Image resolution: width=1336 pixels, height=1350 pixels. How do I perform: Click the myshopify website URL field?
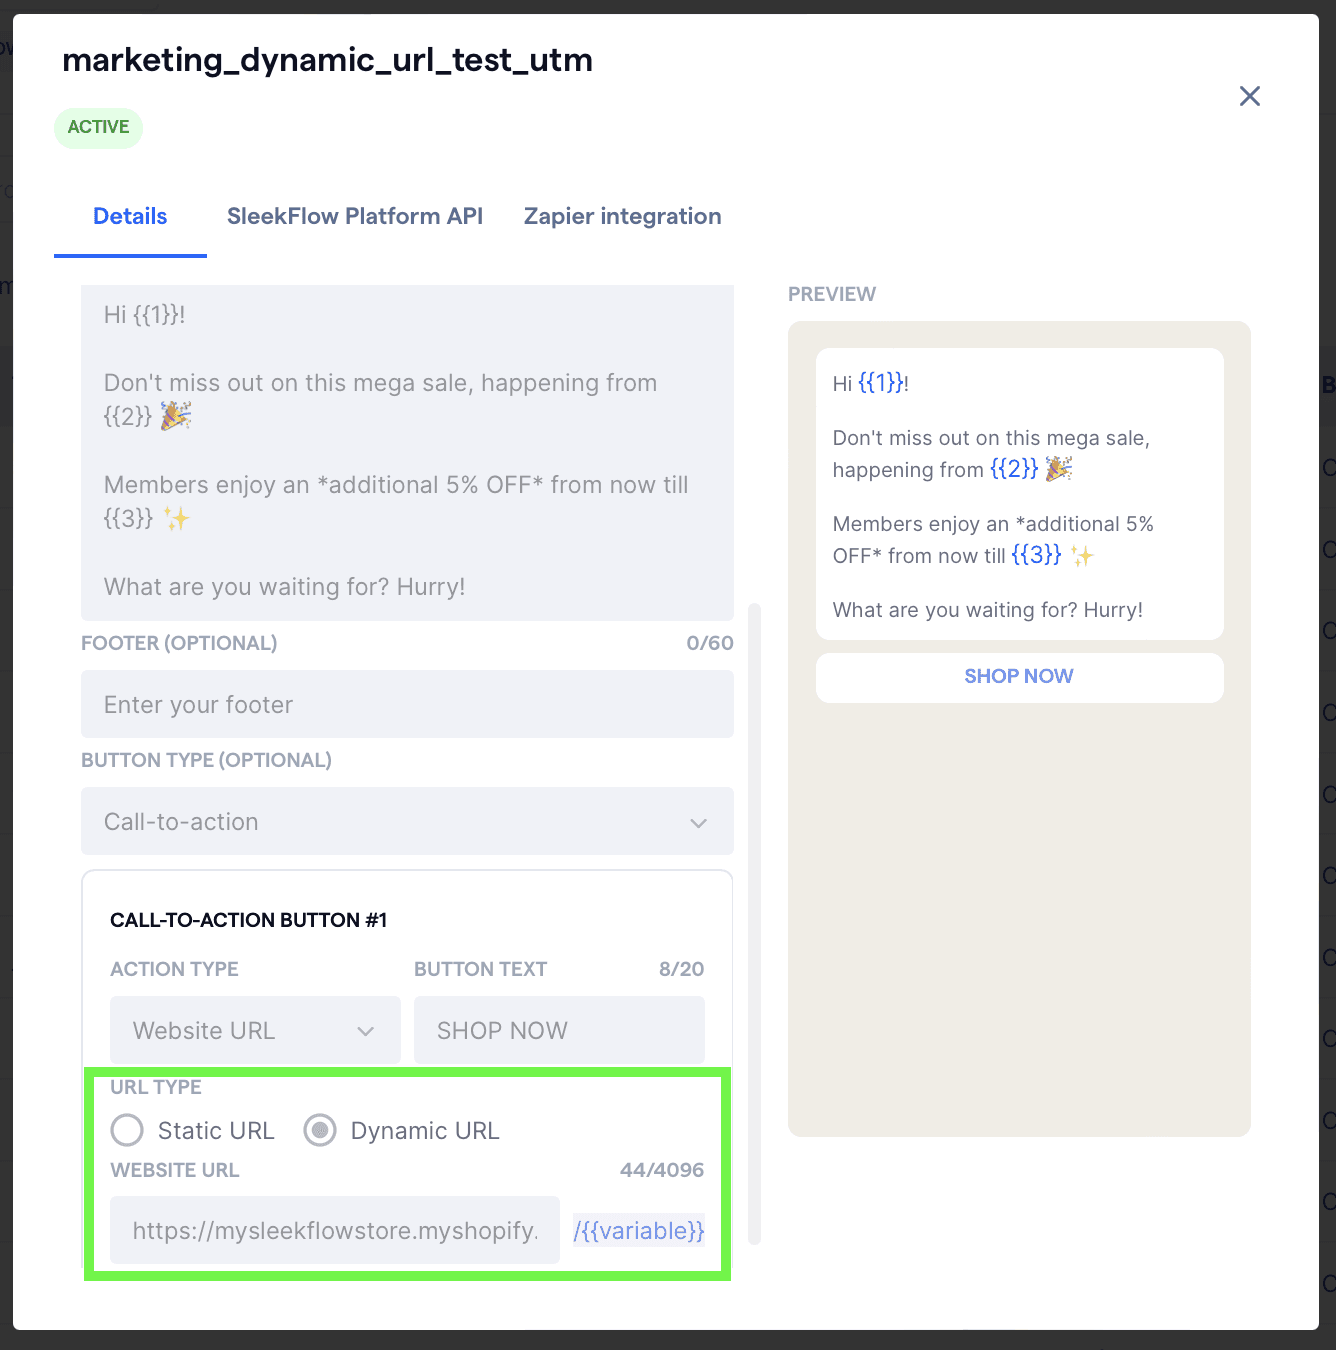pyautogui.click(x=334, y=1230)
